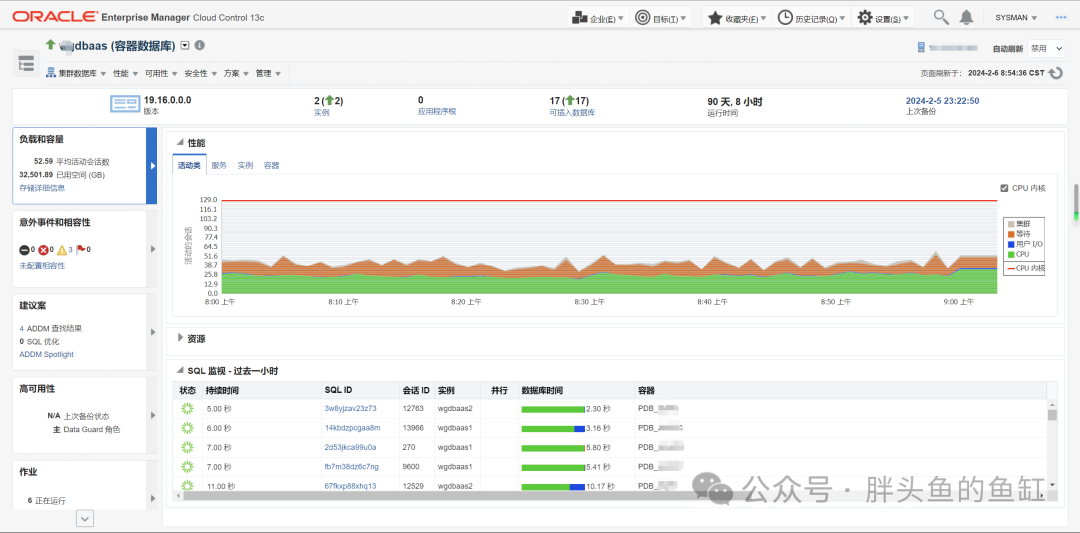The image size is (1080, 533).
Task: Open the target menu dropdown beside database title
Action: [x=185, y=45]
